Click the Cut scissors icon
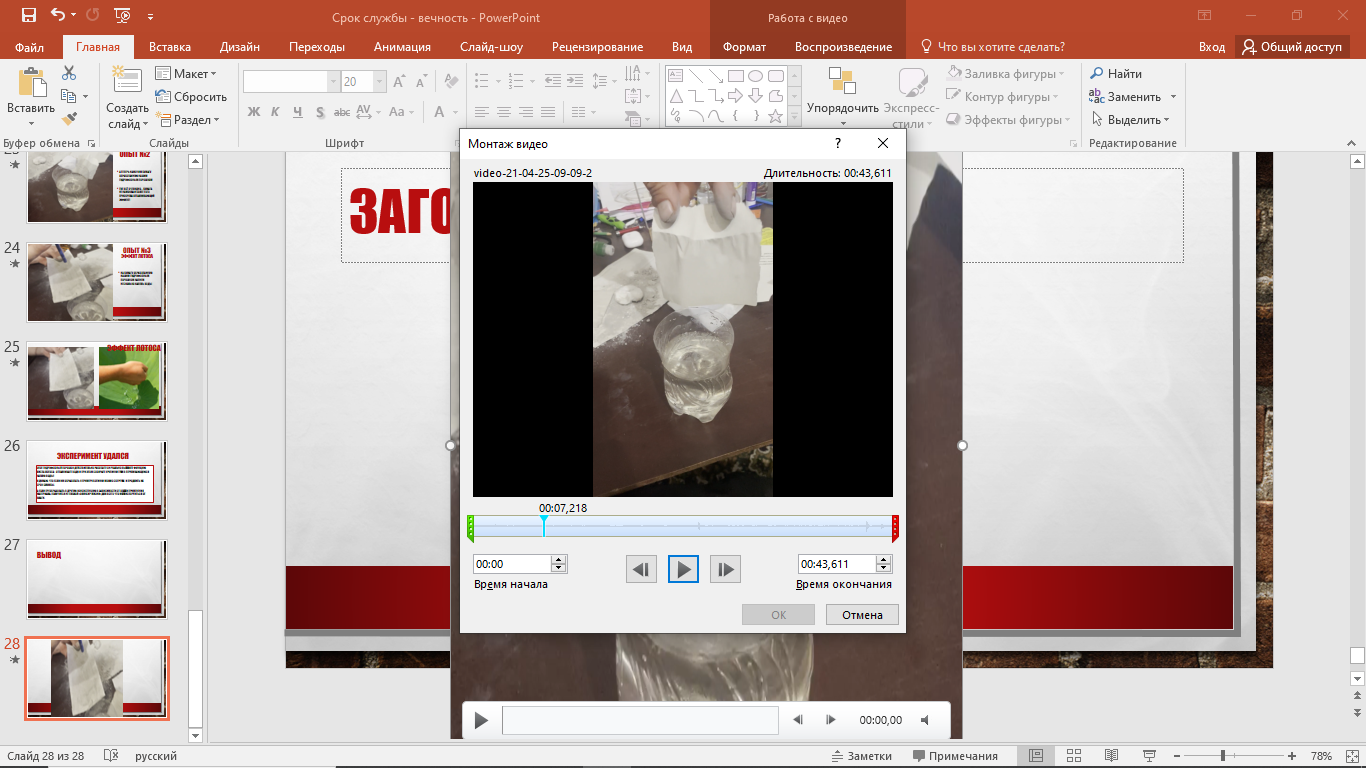This screenshot has width=1366, height=768. click(69, 73)
